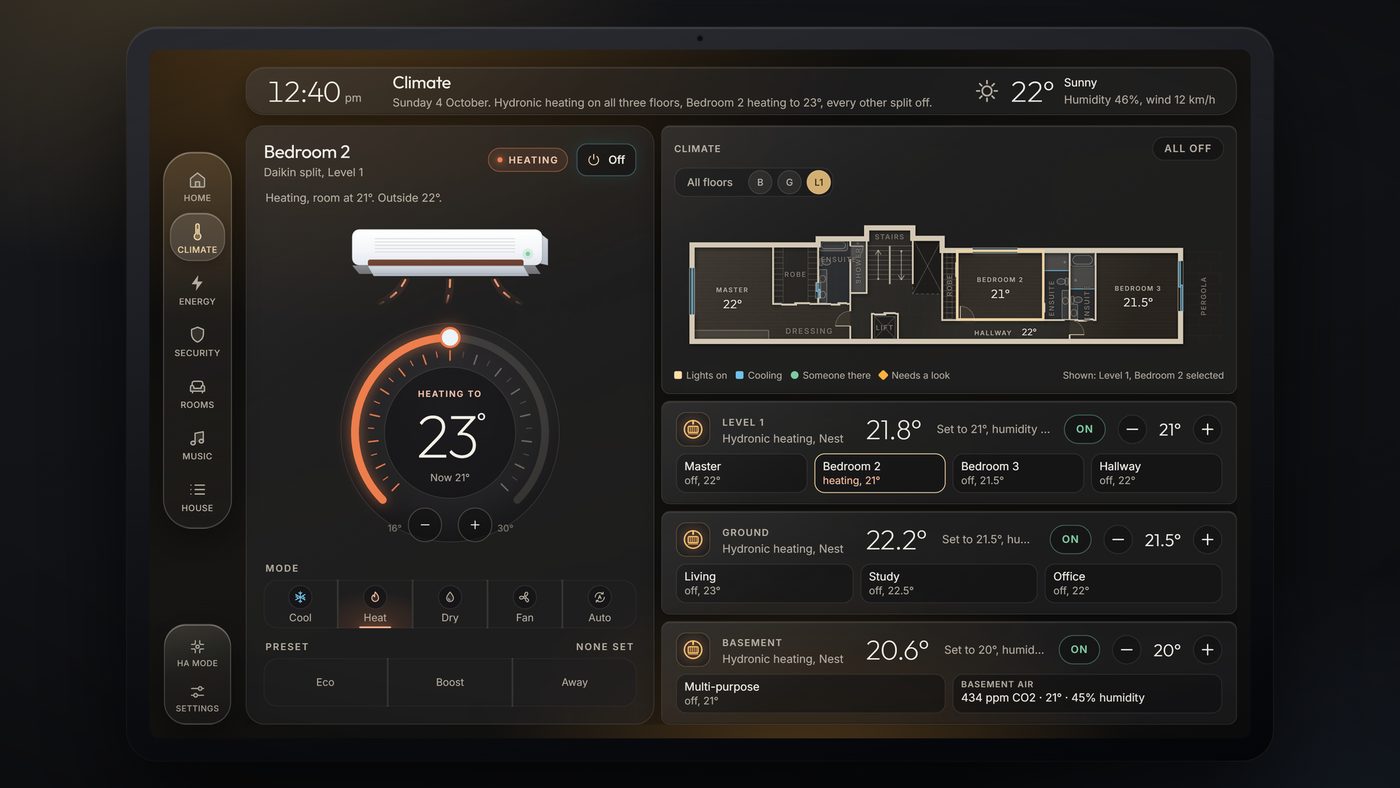This screenshot has height=788, width=1400.
Task: Increase Bedroom 2 target temperature on the dial
Action: tap(475, 525)
